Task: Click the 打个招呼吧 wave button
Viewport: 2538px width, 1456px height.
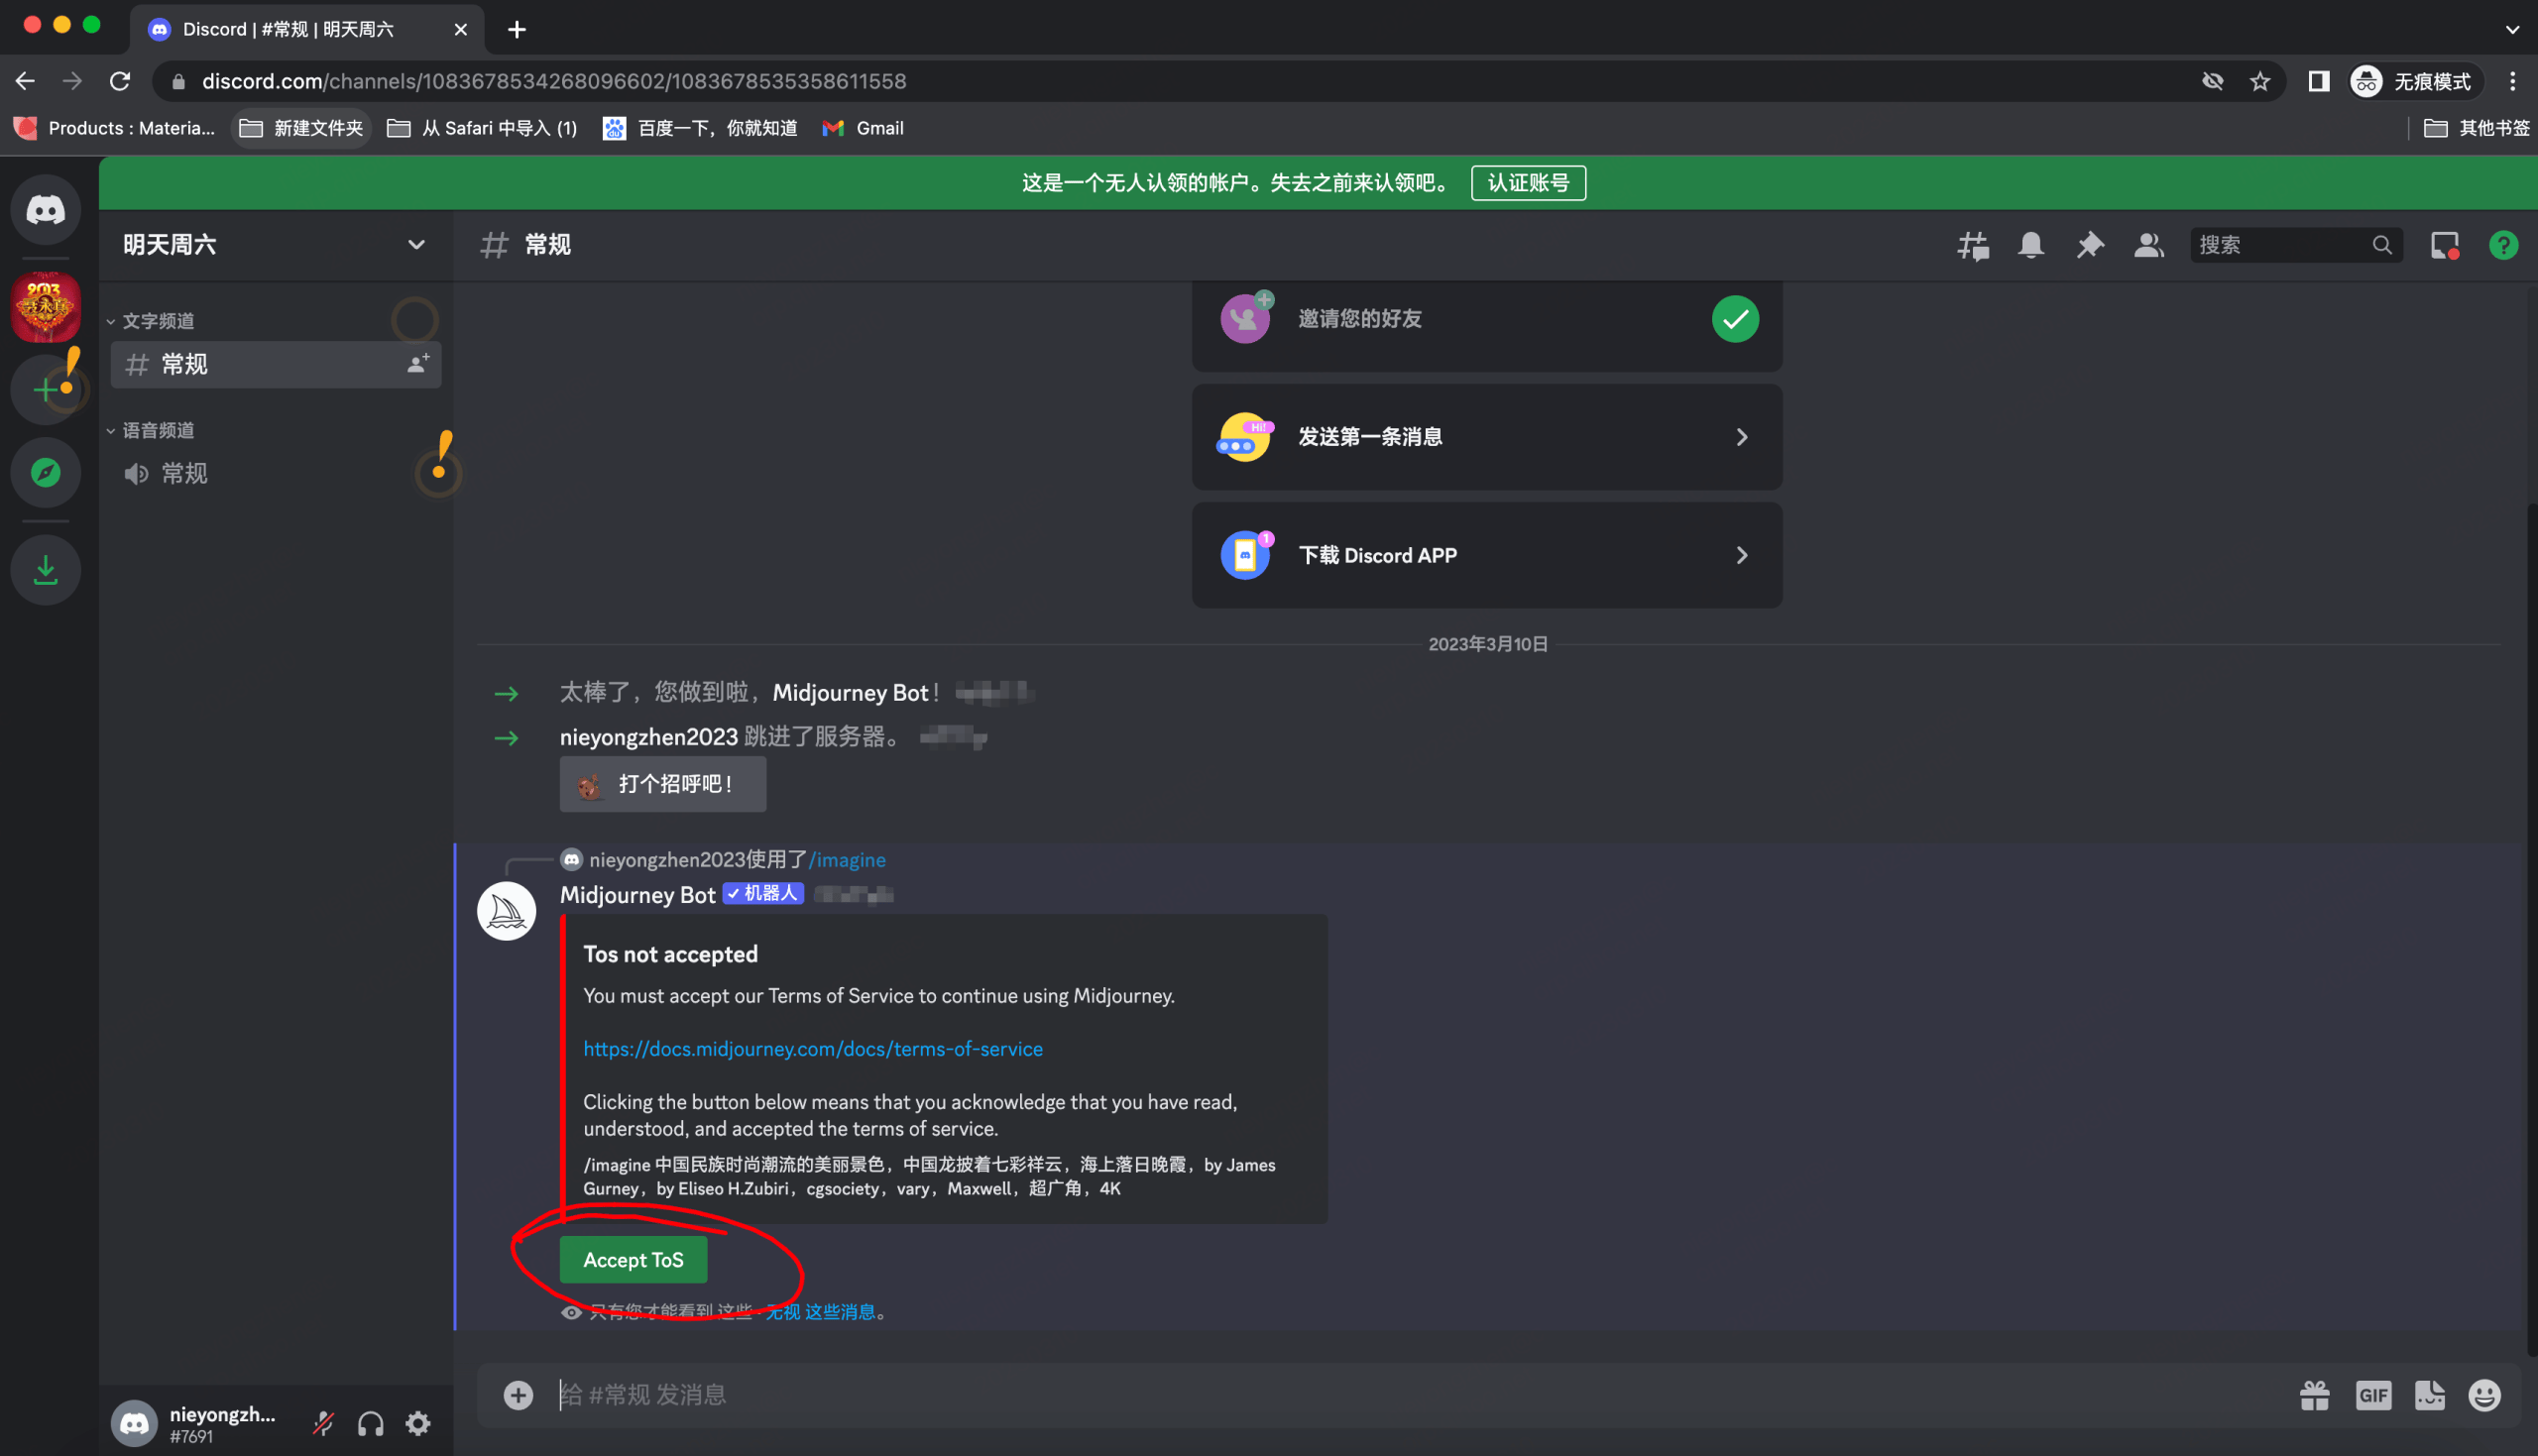Action: [x=663, y=784]
